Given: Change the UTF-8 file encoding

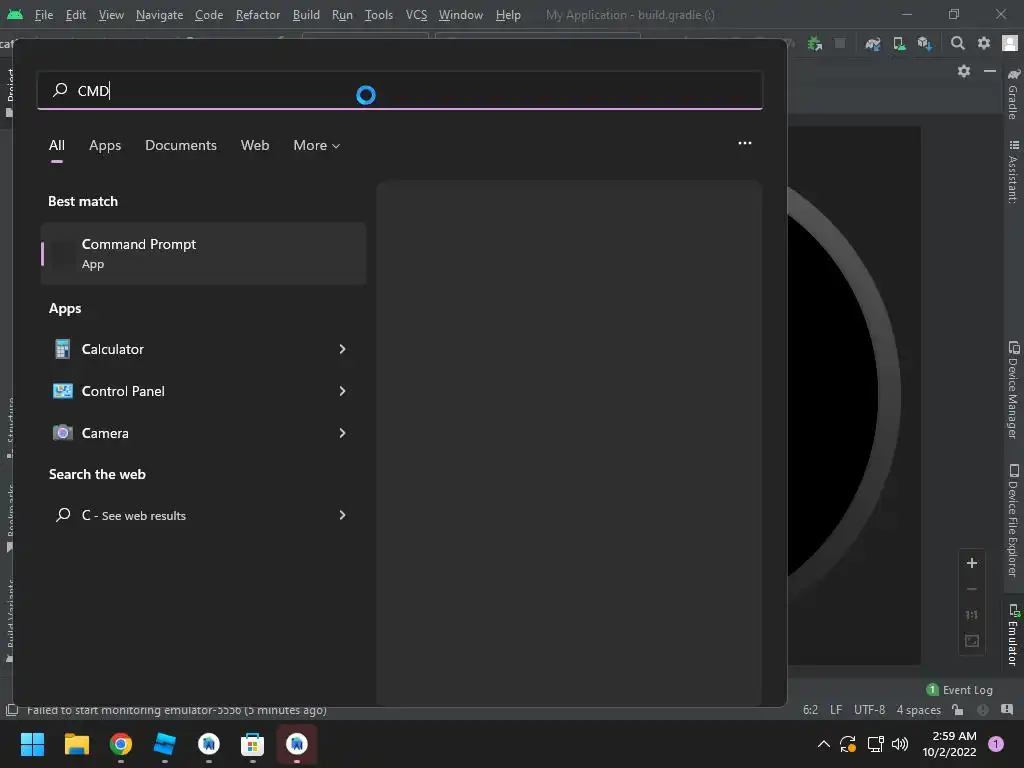Looking at the screenshot, I should coord(869,710).
